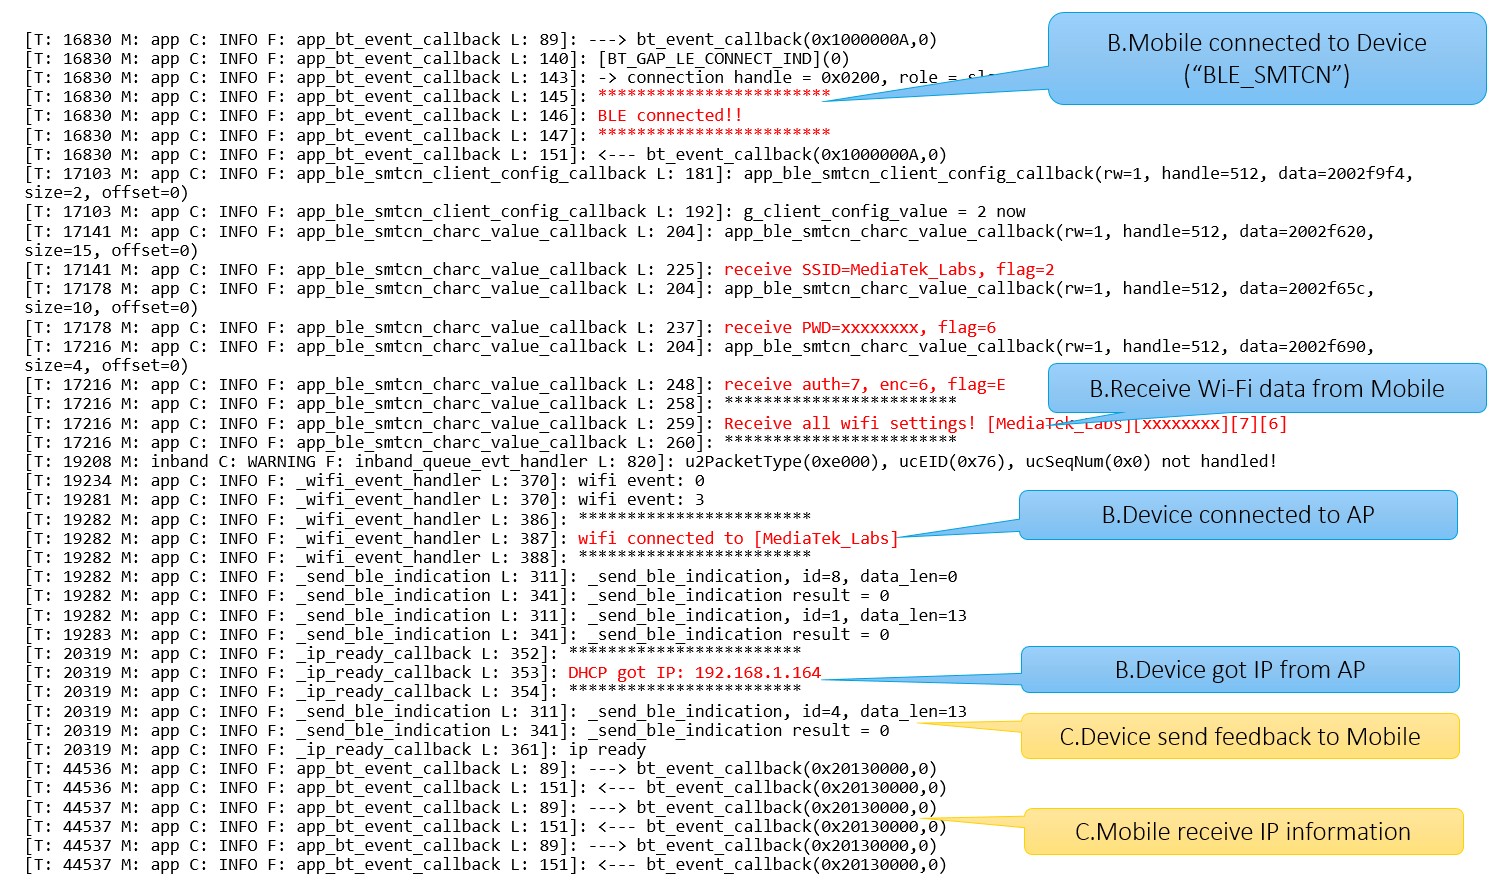Select red "receive PWD=xxxxxxxx, flag=6" text
Screen dimensions: 1502x893
pyautogui.click(x=860, y=328)
